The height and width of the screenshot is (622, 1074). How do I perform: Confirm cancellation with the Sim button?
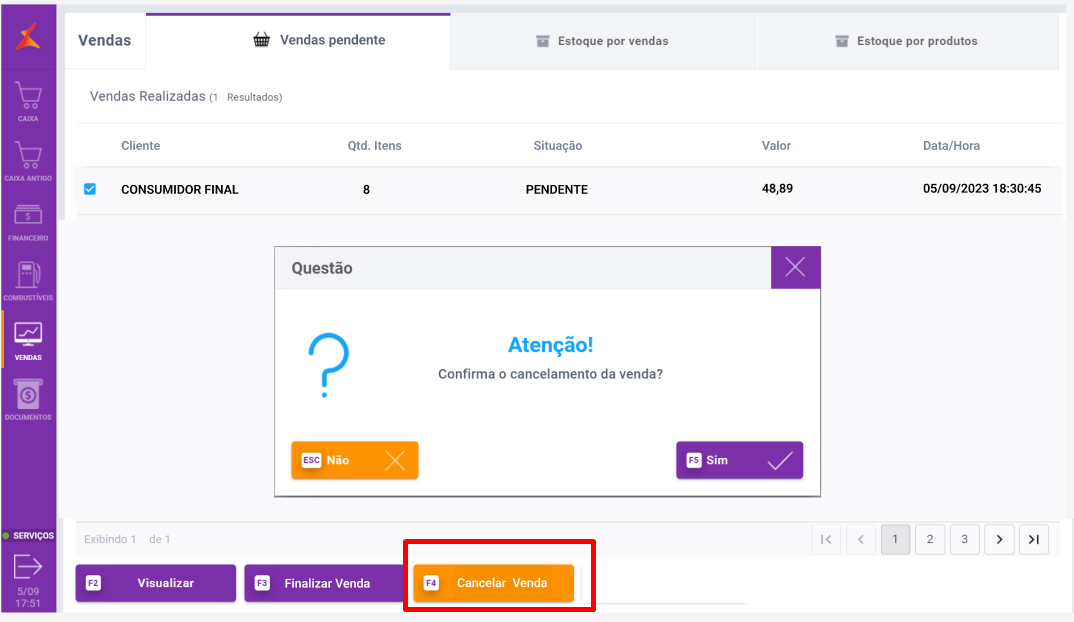tap(739, 460)
